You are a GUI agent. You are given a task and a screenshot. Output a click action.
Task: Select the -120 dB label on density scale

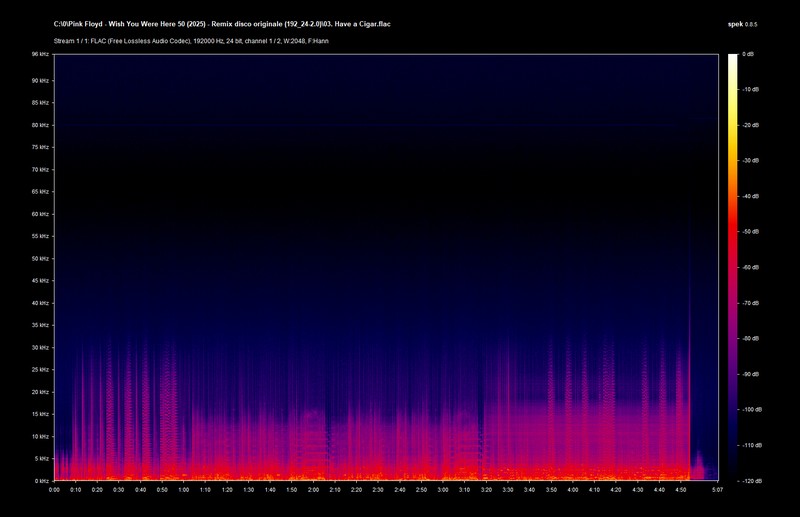tap(752, 481)
